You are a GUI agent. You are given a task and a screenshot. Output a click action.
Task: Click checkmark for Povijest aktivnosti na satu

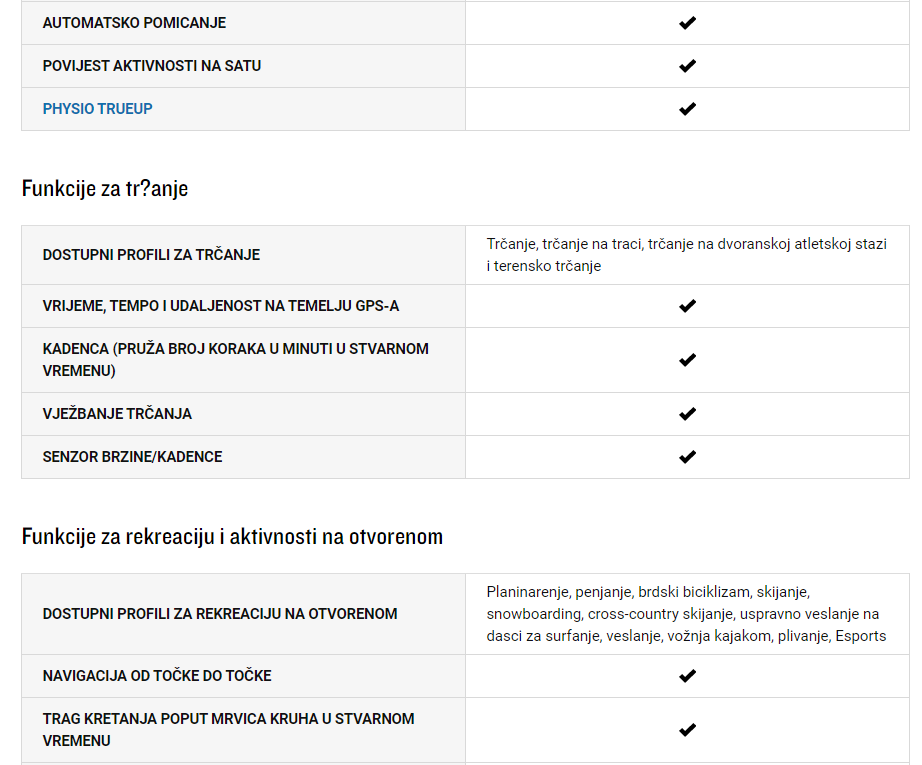687,66
